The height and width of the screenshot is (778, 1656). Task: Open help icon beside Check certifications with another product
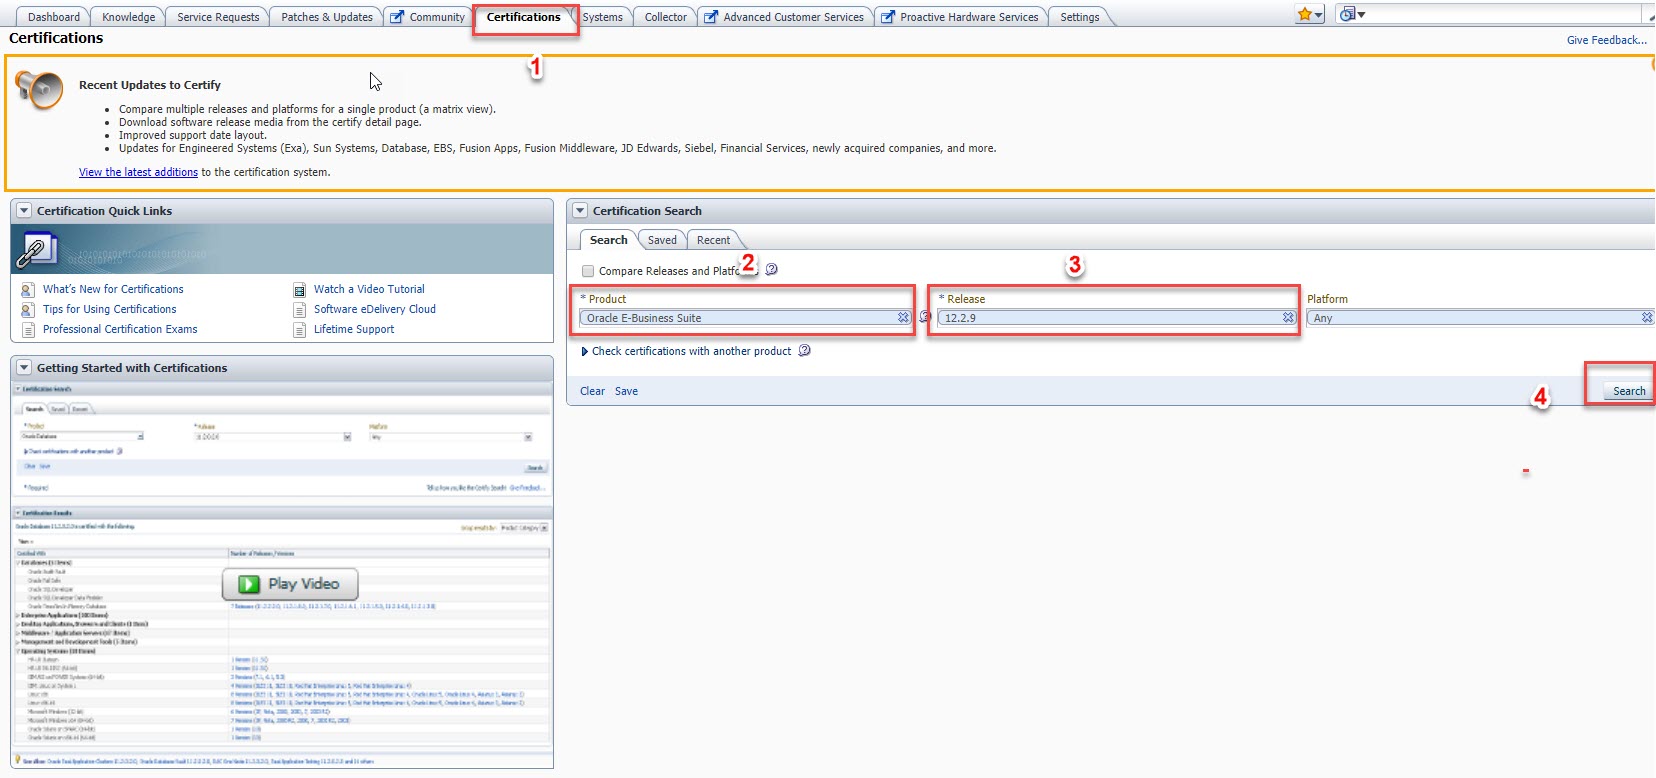(805, 351)
